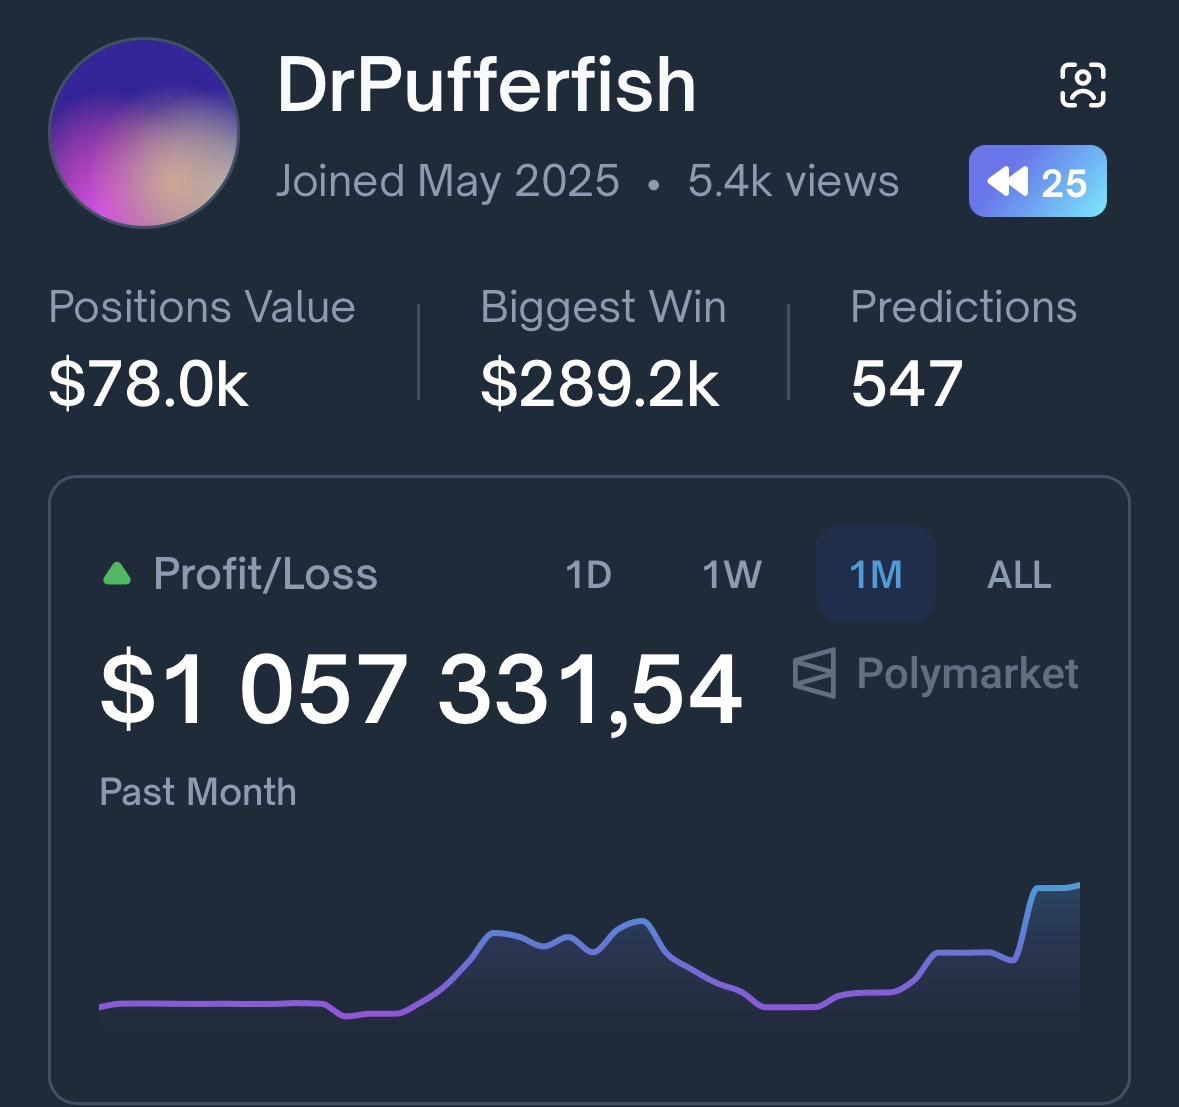The height and width of the screenshot is (1107, 1179).
Task: Click the green profit up-arrow icon
Action: (117, 574)
